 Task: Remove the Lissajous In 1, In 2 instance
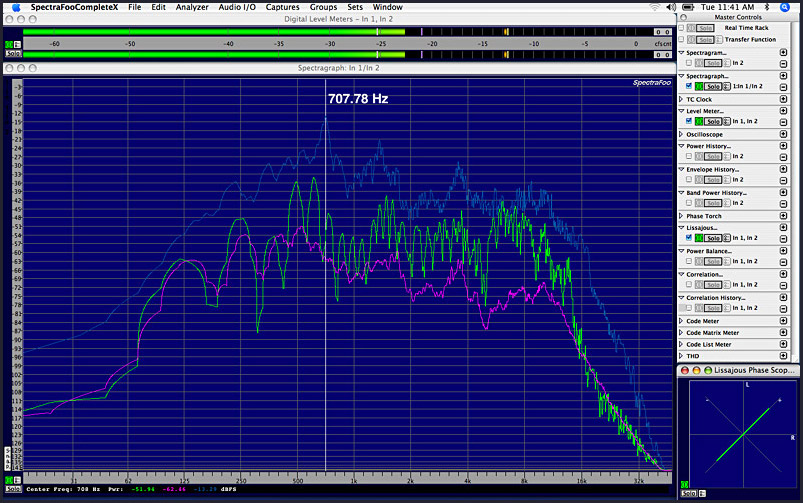(x=783, y=239)
